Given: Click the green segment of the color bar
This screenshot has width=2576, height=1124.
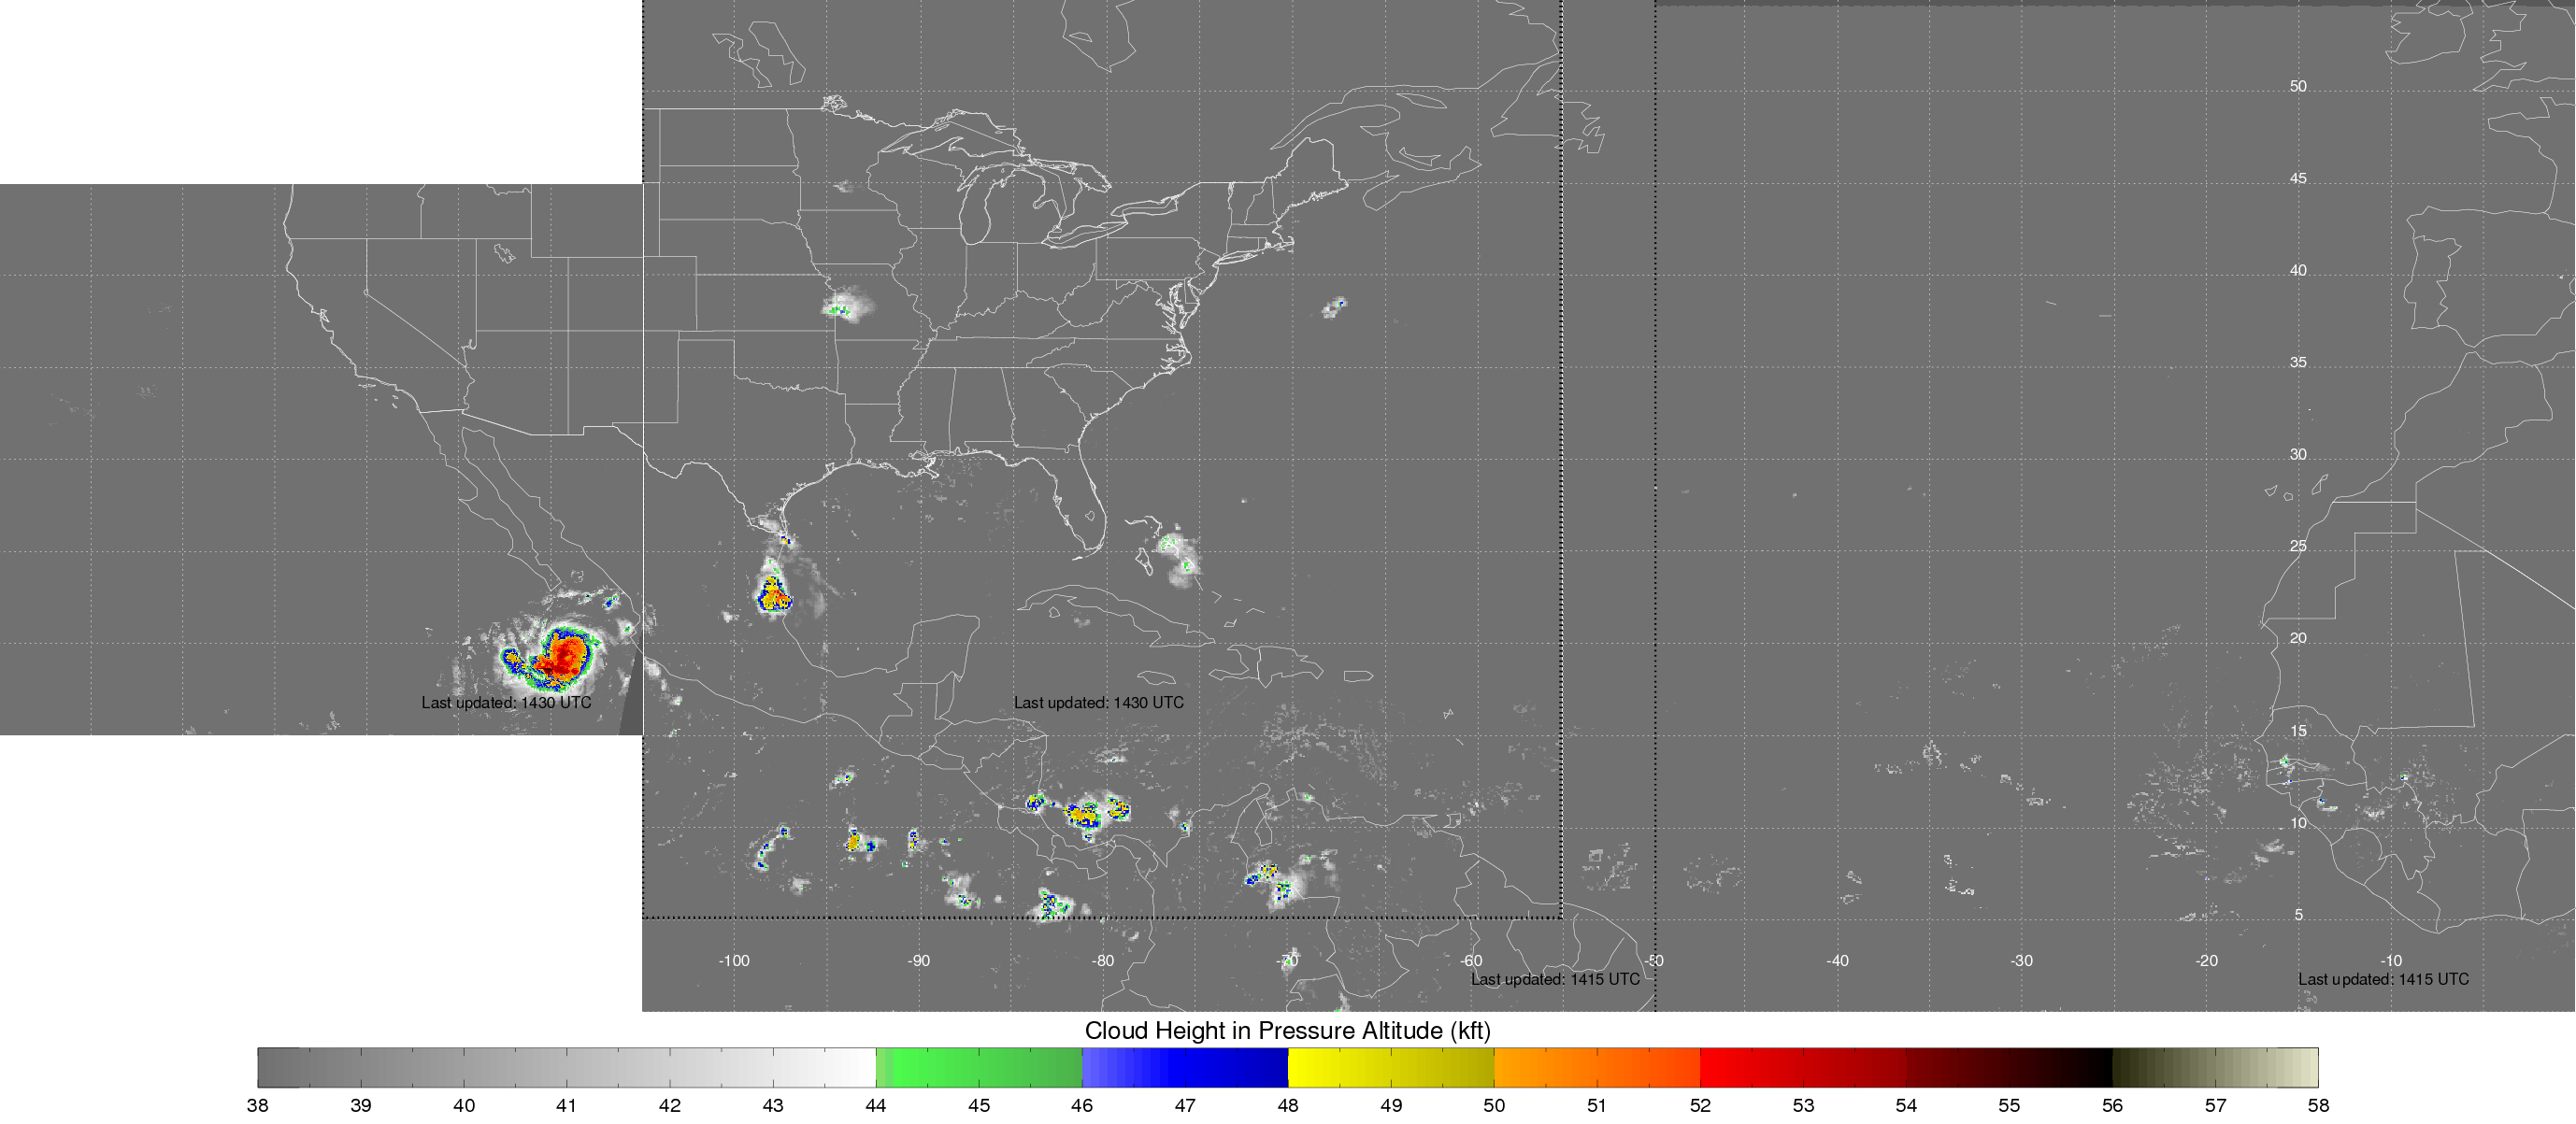Looking at the screenshot, I should 978,1067.
